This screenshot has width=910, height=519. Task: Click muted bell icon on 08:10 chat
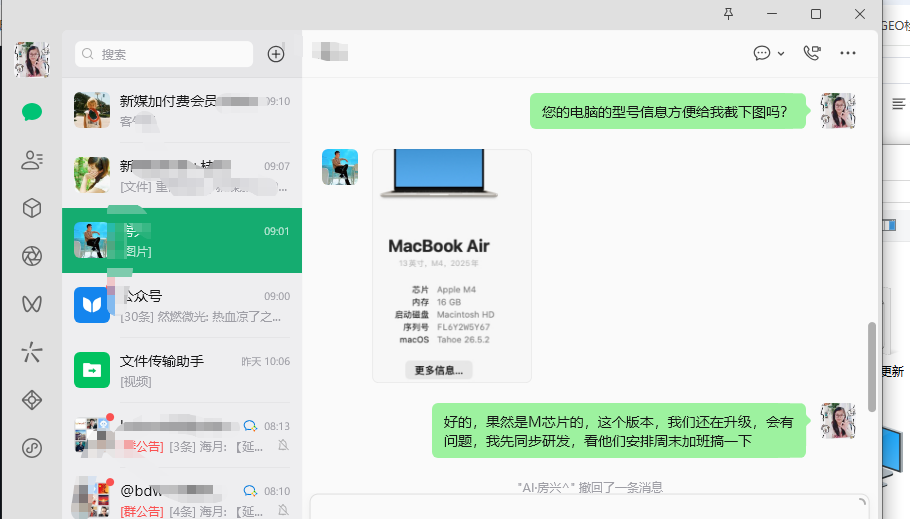283,510
